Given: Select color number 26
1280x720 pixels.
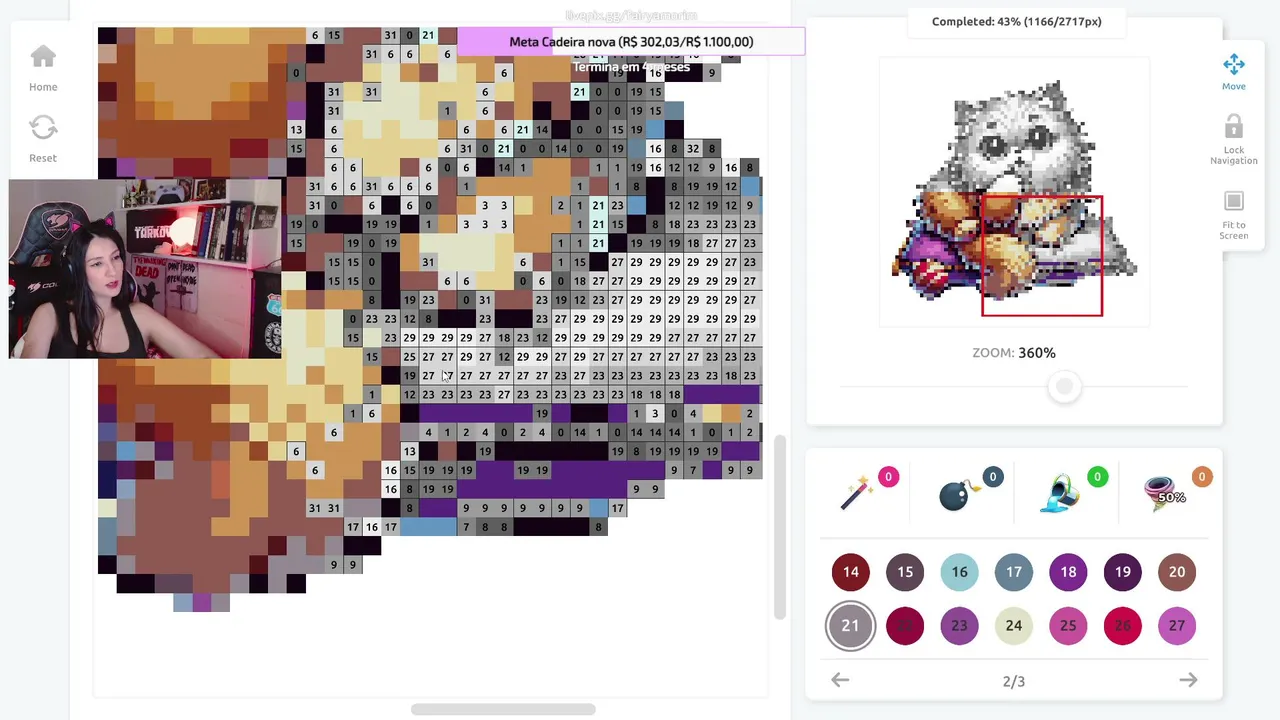Looking at the screenshot, I should click(x=1123, y=626).
